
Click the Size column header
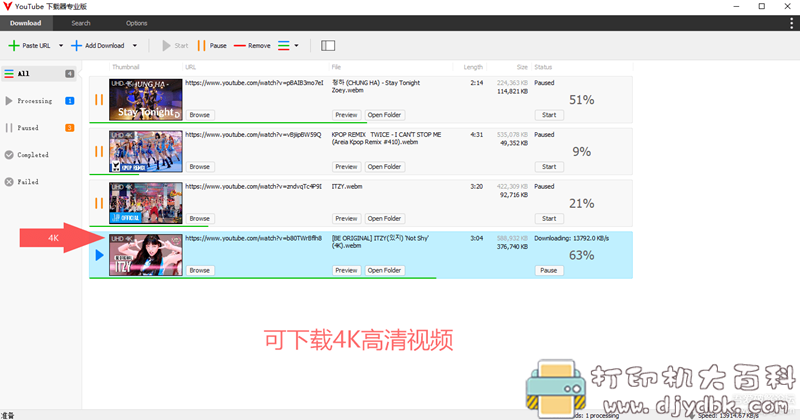522,67
